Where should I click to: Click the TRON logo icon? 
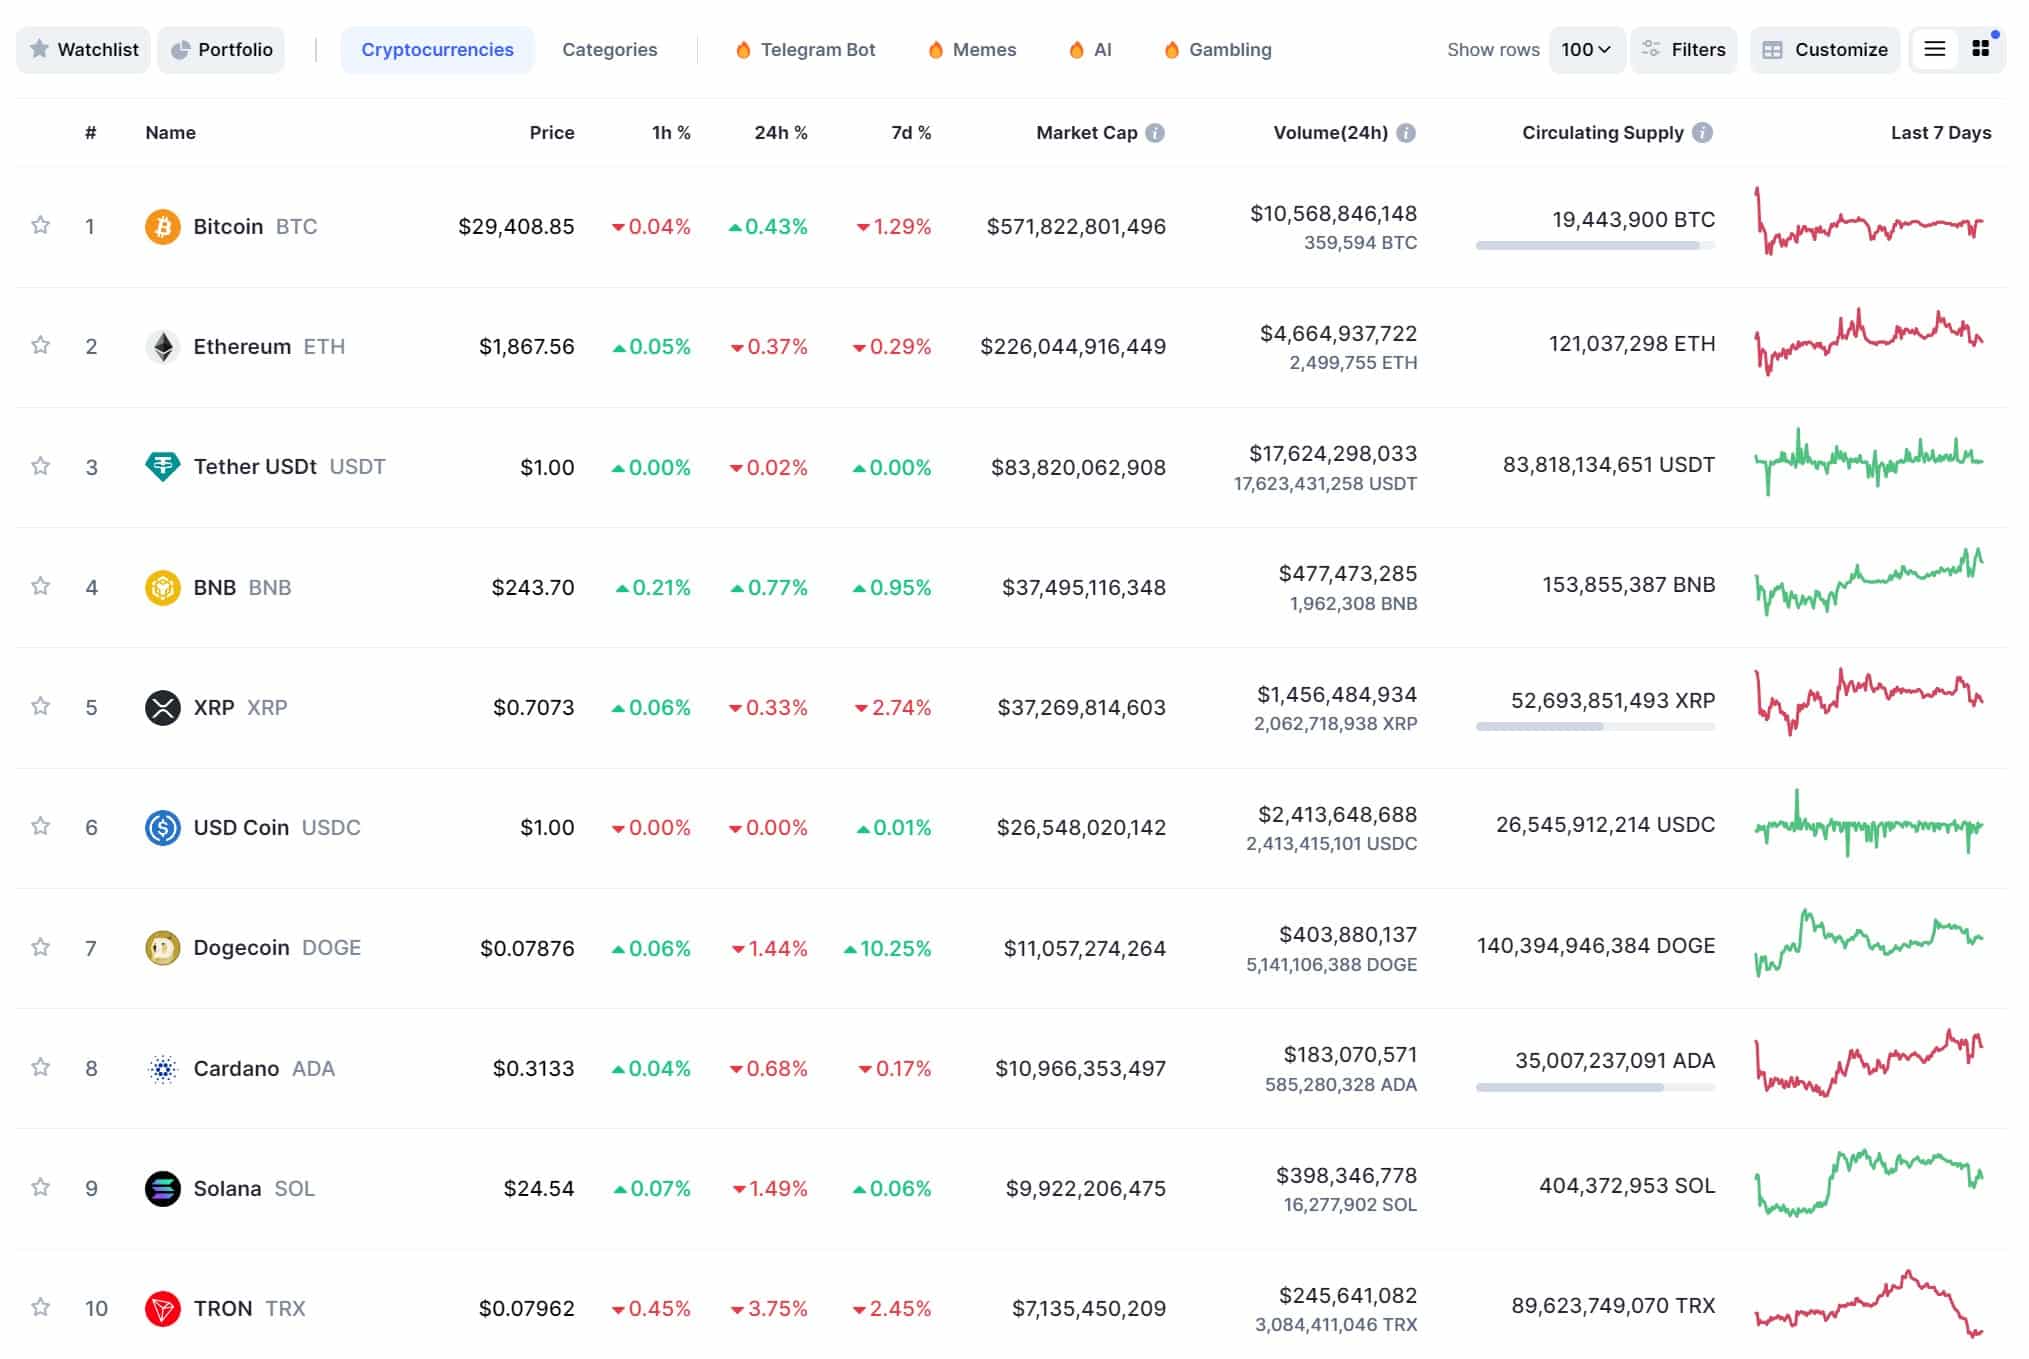163,1309
